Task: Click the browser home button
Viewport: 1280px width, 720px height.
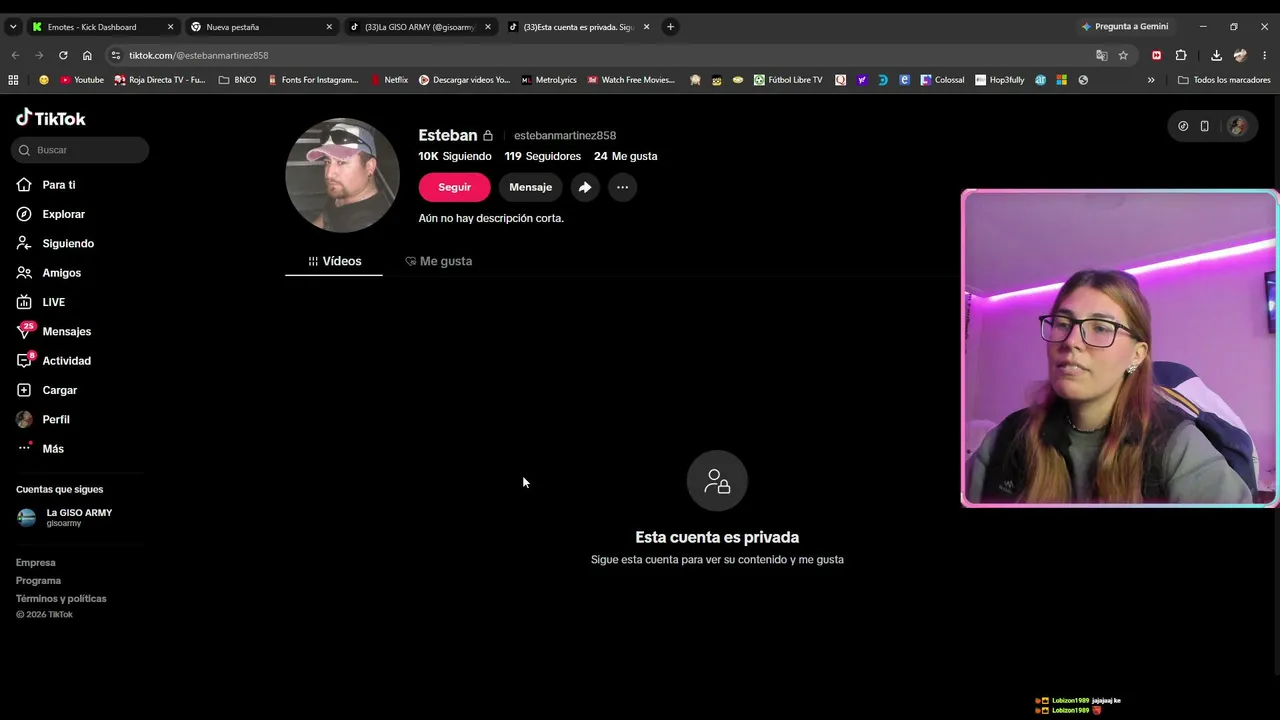Action: coord(87,55)
